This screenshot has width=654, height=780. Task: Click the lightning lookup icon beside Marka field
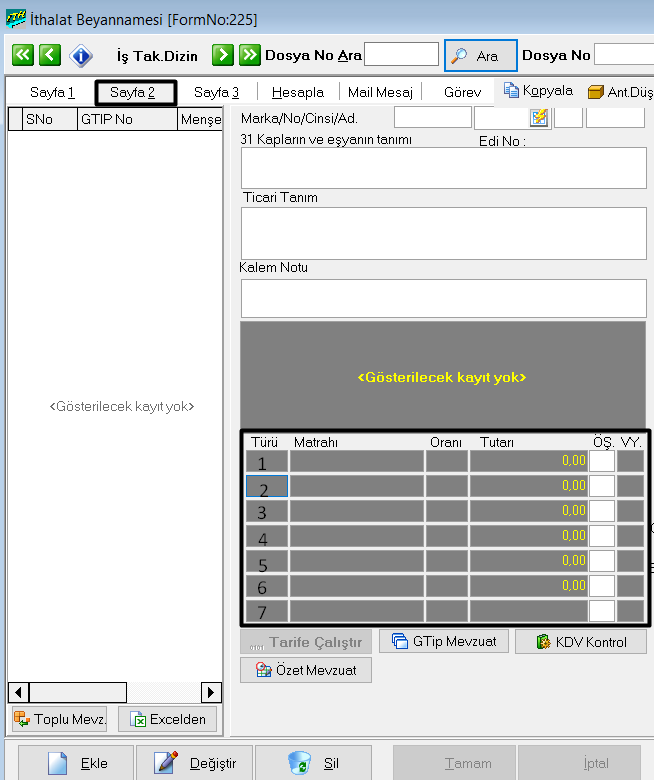tap(539, 118)
